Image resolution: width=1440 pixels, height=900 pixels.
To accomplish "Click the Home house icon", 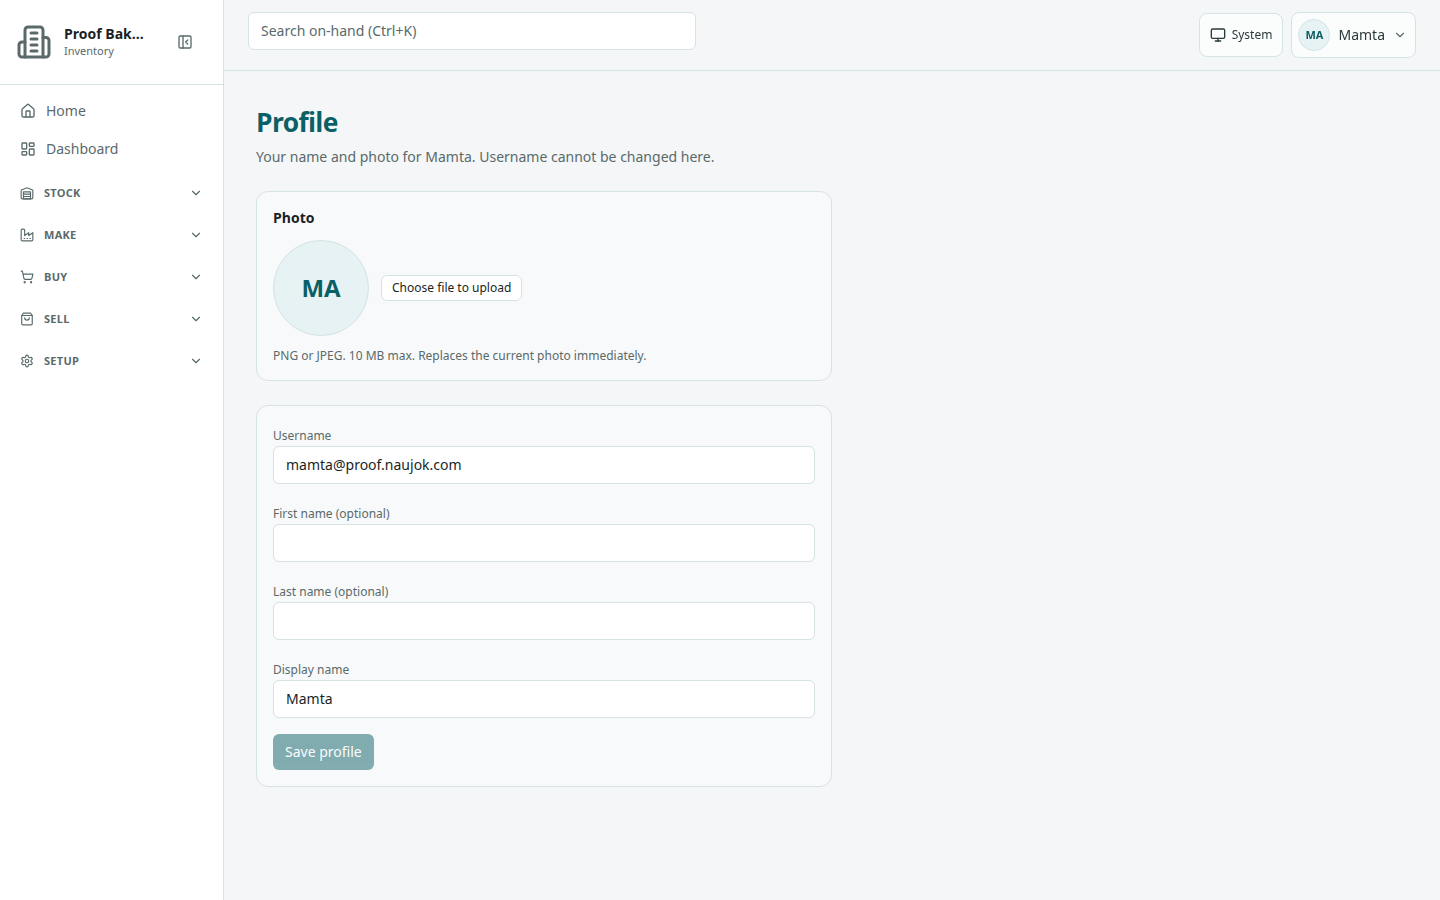I will pos(28,111).
